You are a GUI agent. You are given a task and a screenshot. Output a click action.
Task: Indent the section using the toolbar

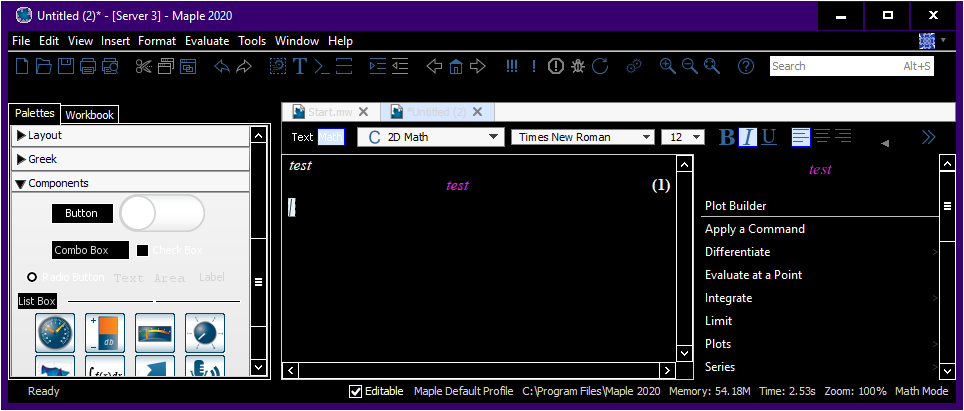click(377, 66)
